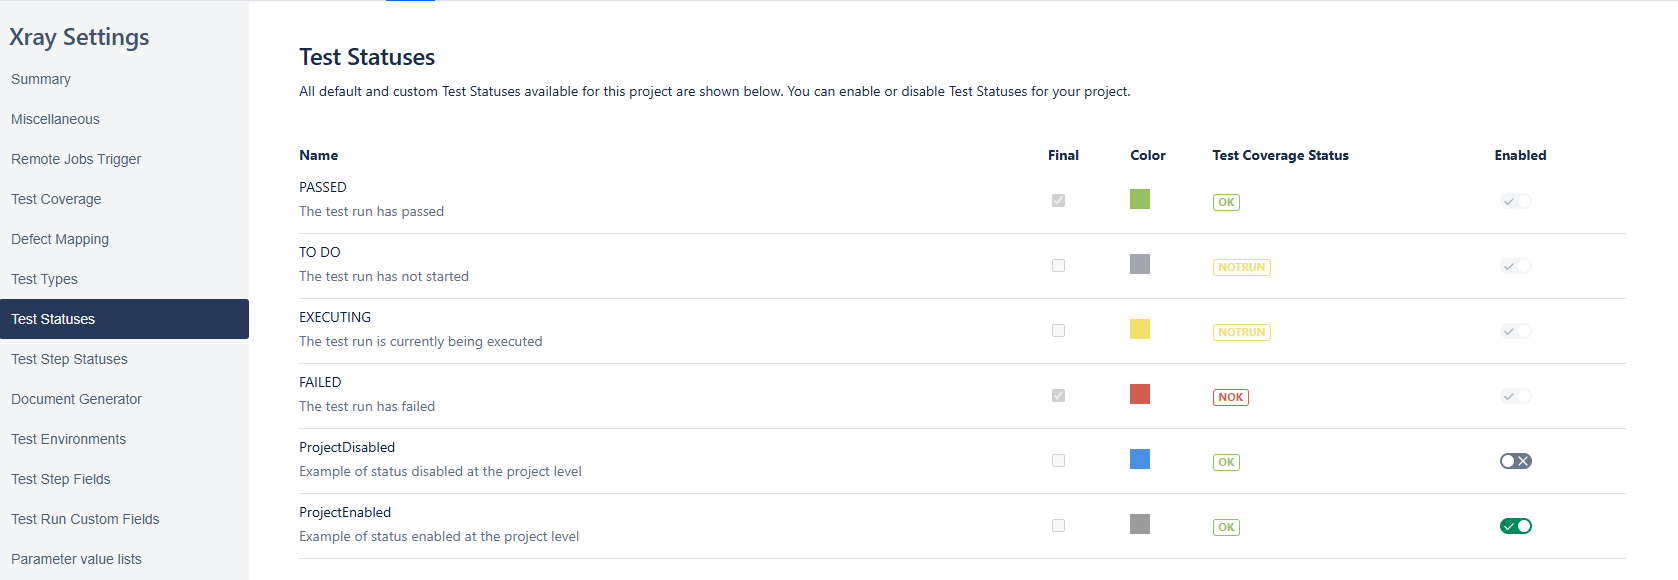Click the TO DO Final checkbox
Image resolution: width=1678 pixels, height=580 pixels.
pos(1058,266)
